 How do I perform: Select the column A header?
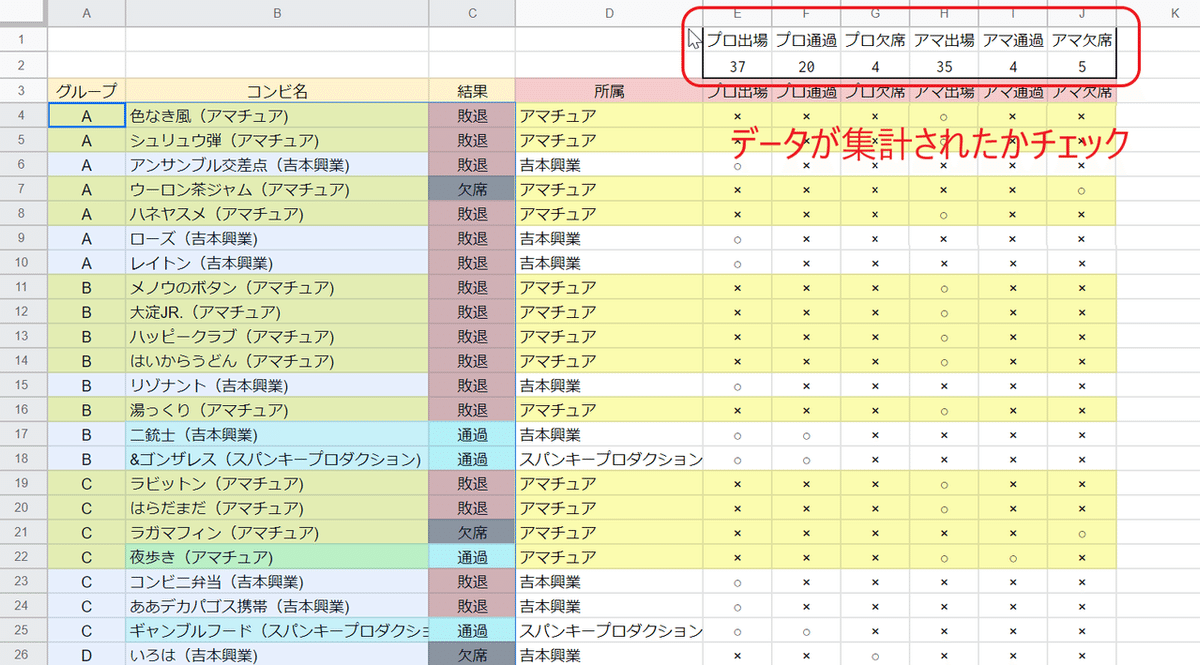click(x=86, y=13)
